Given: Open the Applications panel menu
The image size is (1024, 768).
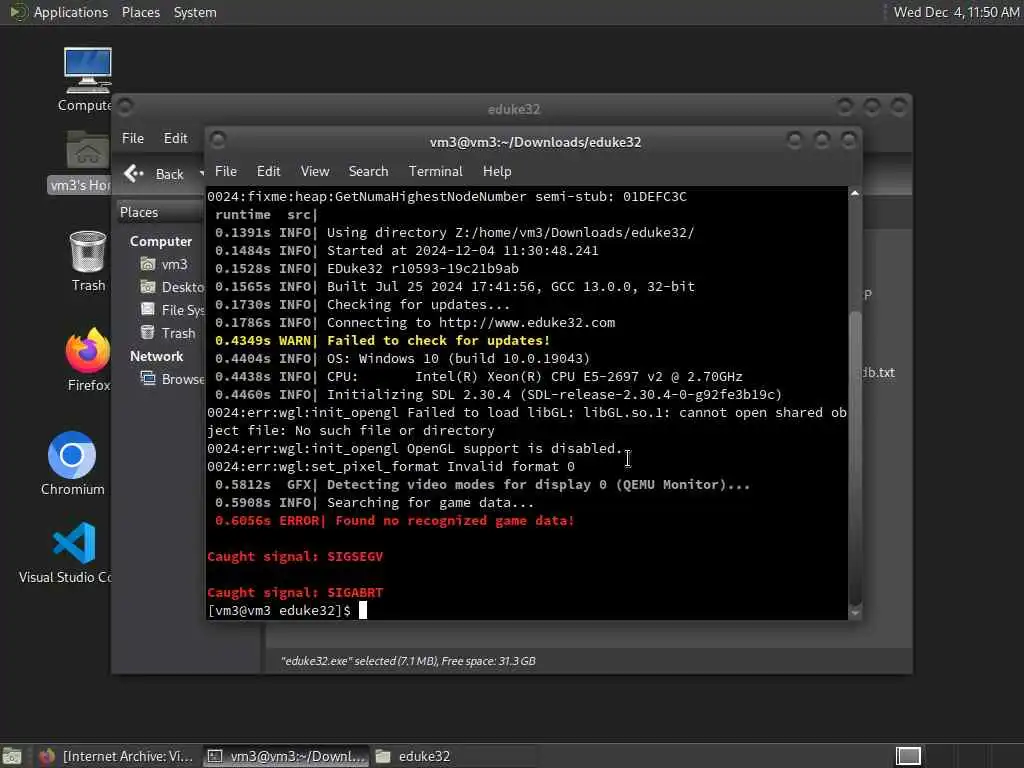Looking at the screenshot, I should tap(71, 12).
